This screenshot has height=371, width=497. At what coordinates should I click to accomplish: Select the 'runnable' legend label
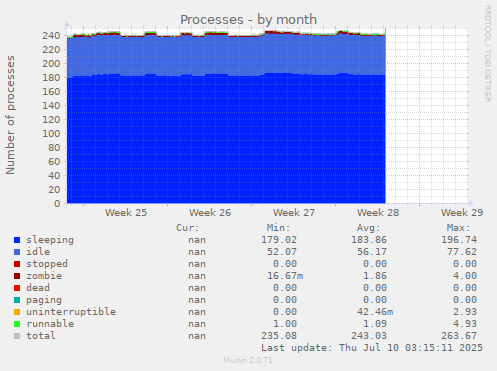pyautogui.click(x=50, y=324)
